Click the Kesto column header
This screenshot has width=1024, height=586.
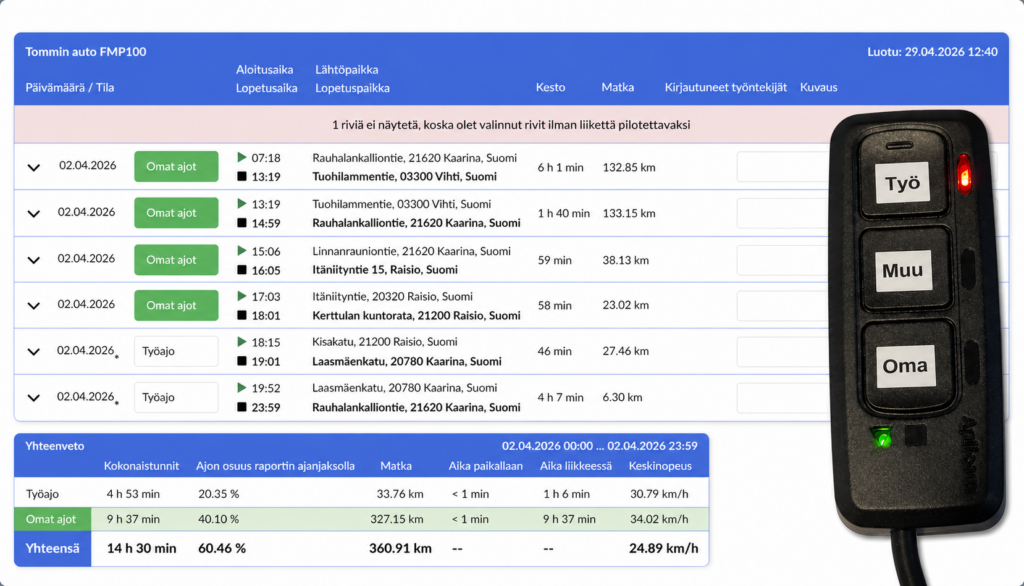[550, 88]
